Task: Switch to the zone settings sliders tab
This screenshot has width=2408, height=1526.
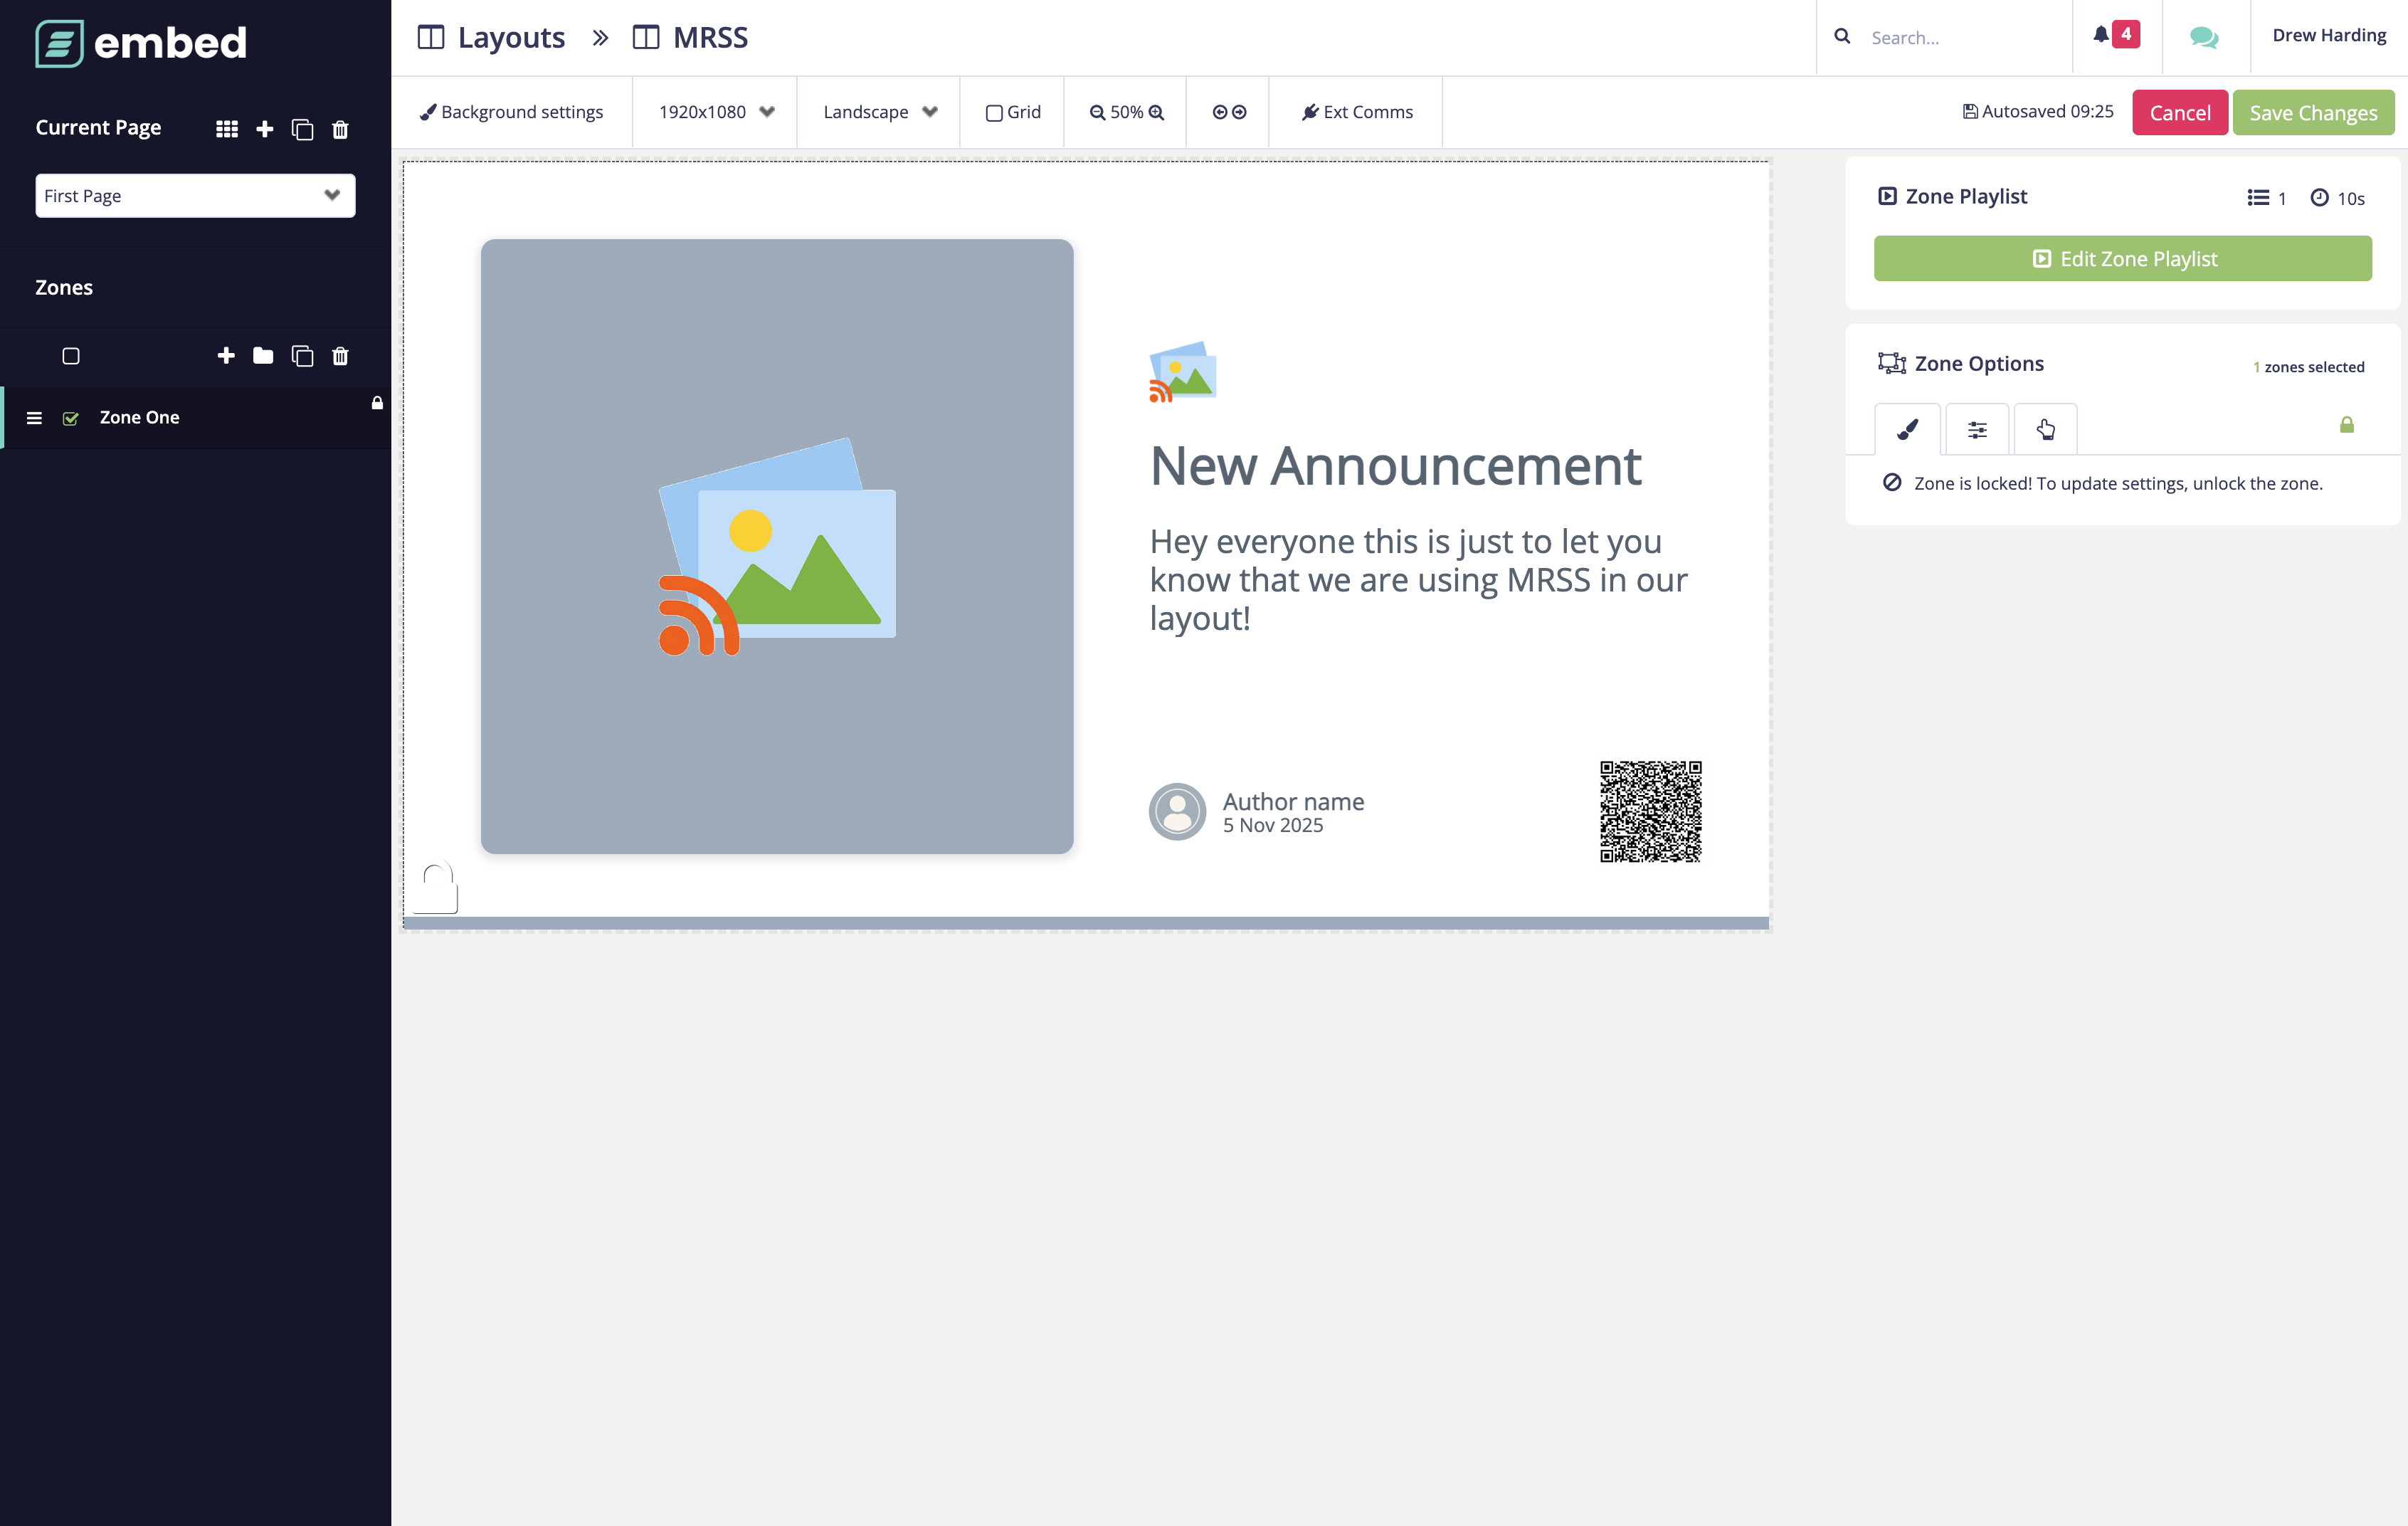Action: coord(1977,430)
